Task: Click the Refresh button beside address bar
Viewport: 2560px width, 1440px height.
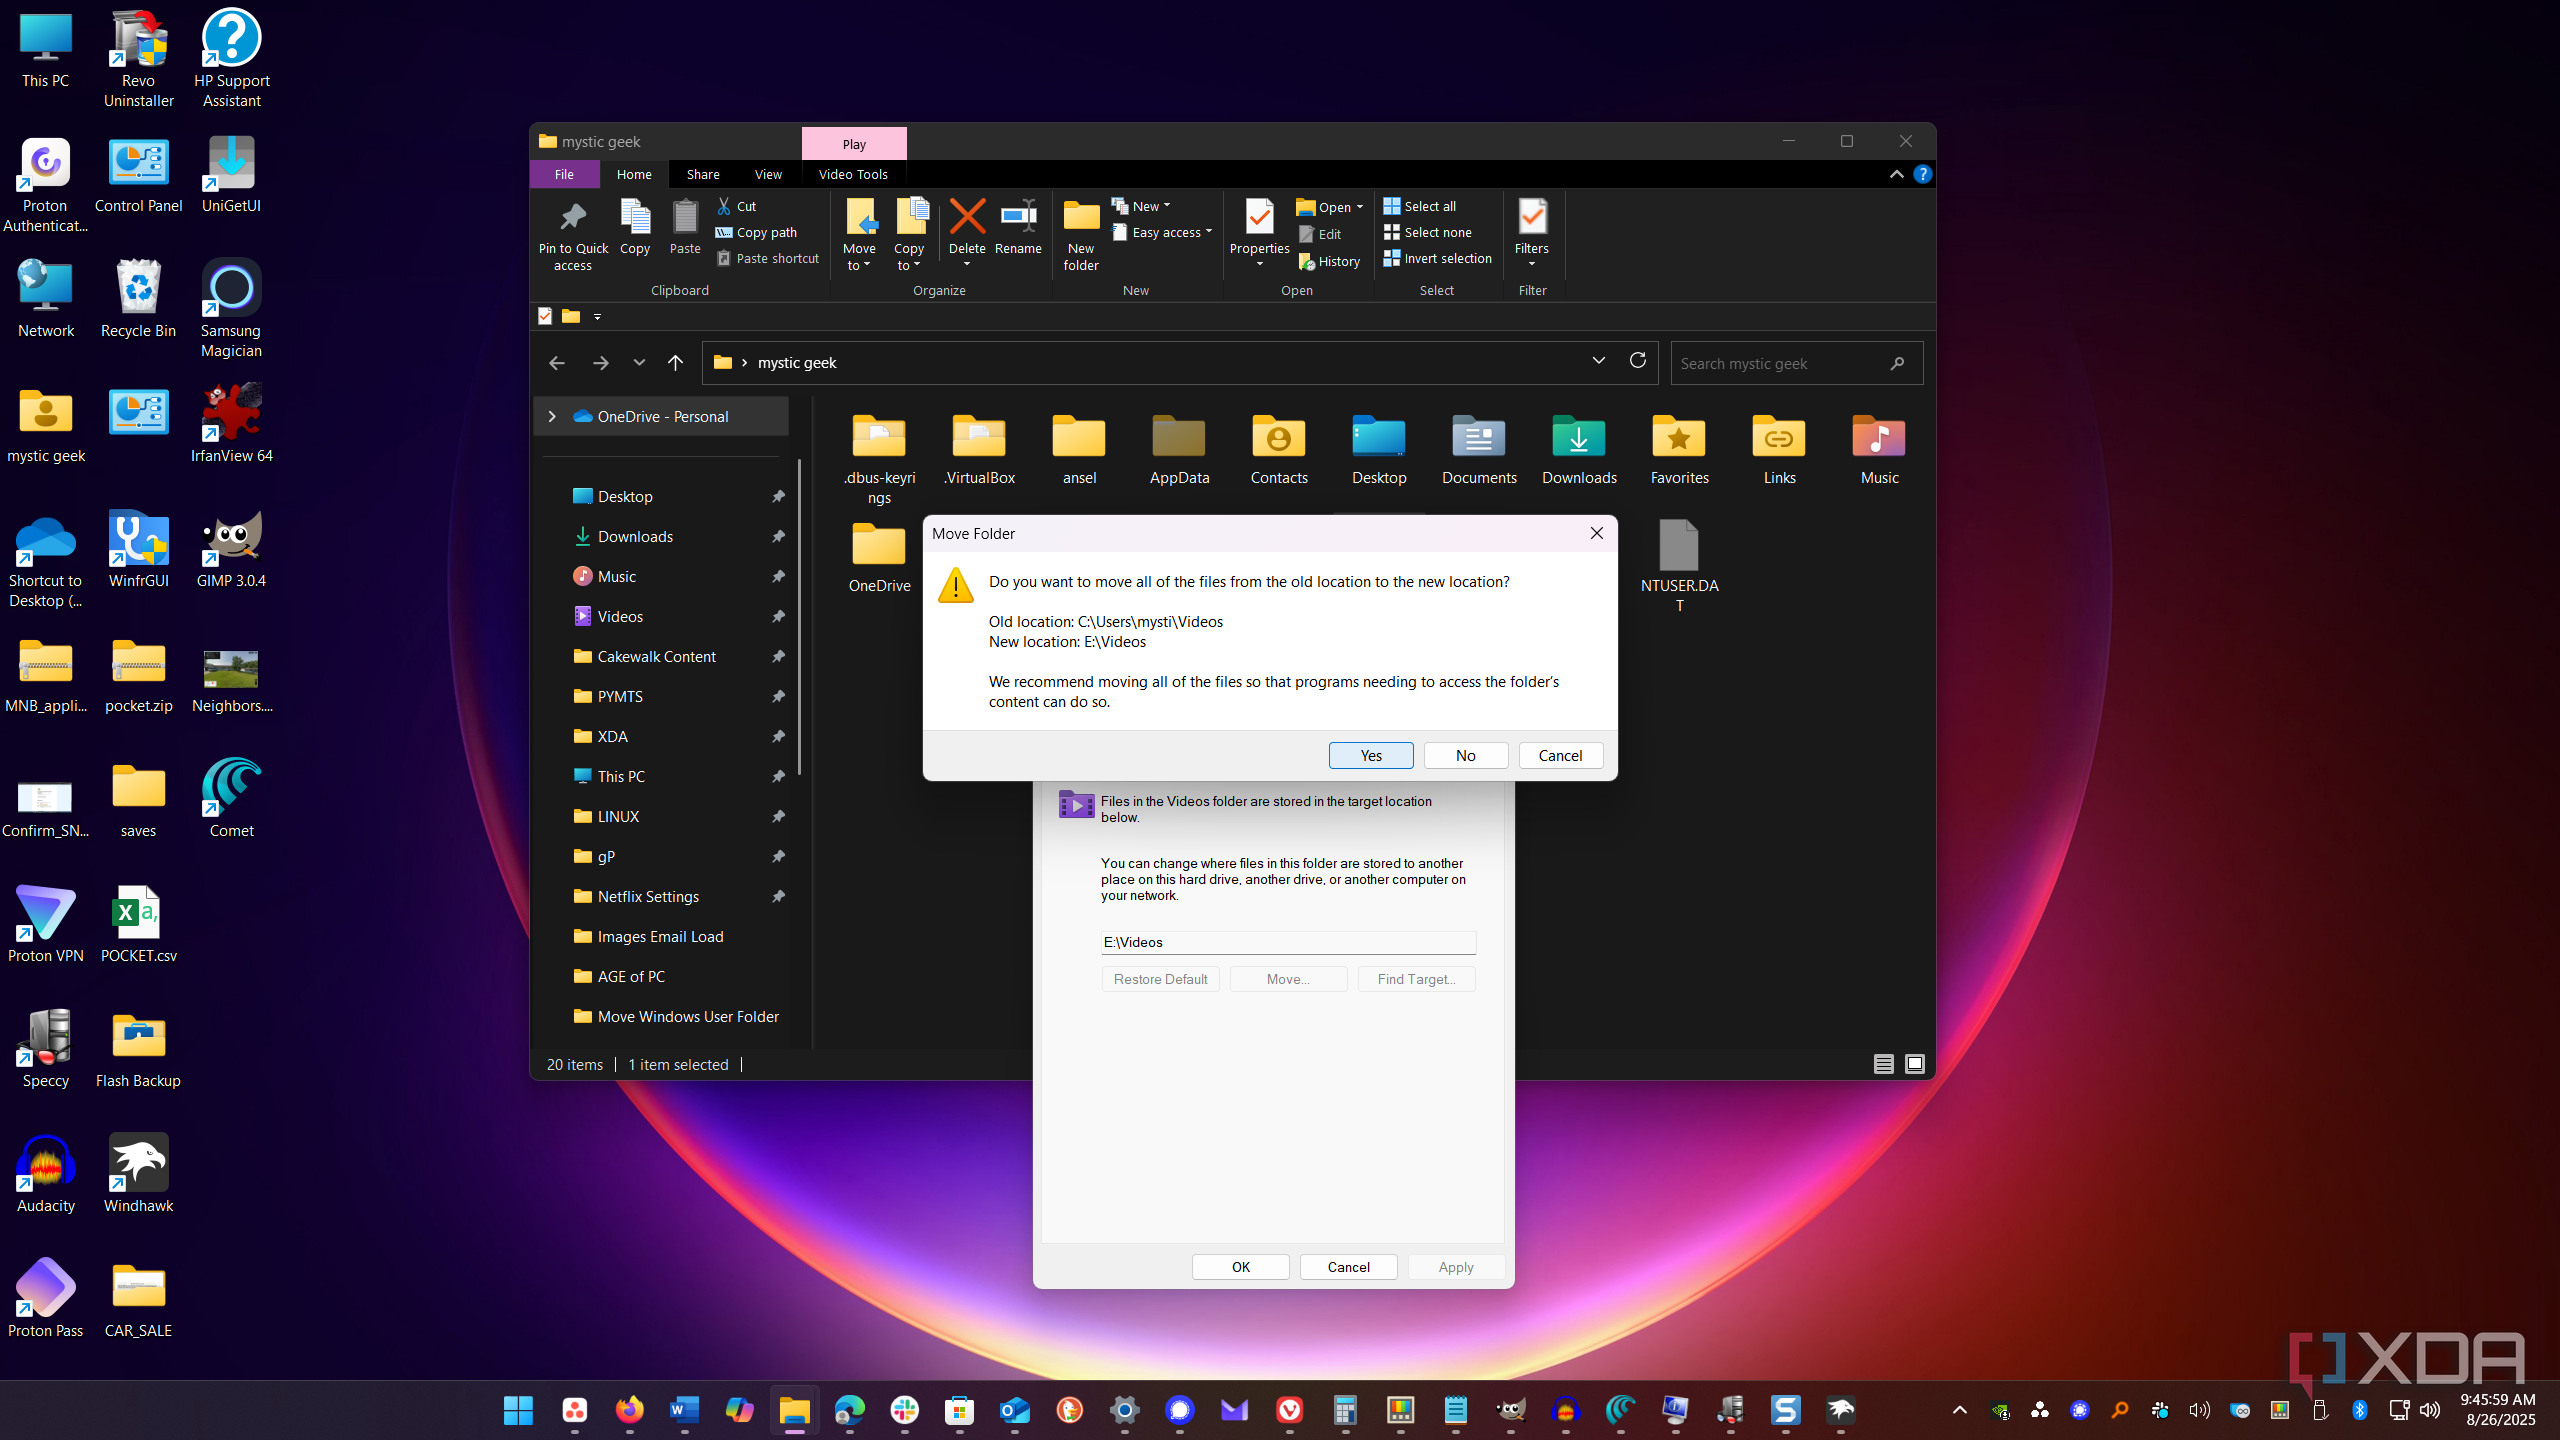Action: pos(1638,361)
